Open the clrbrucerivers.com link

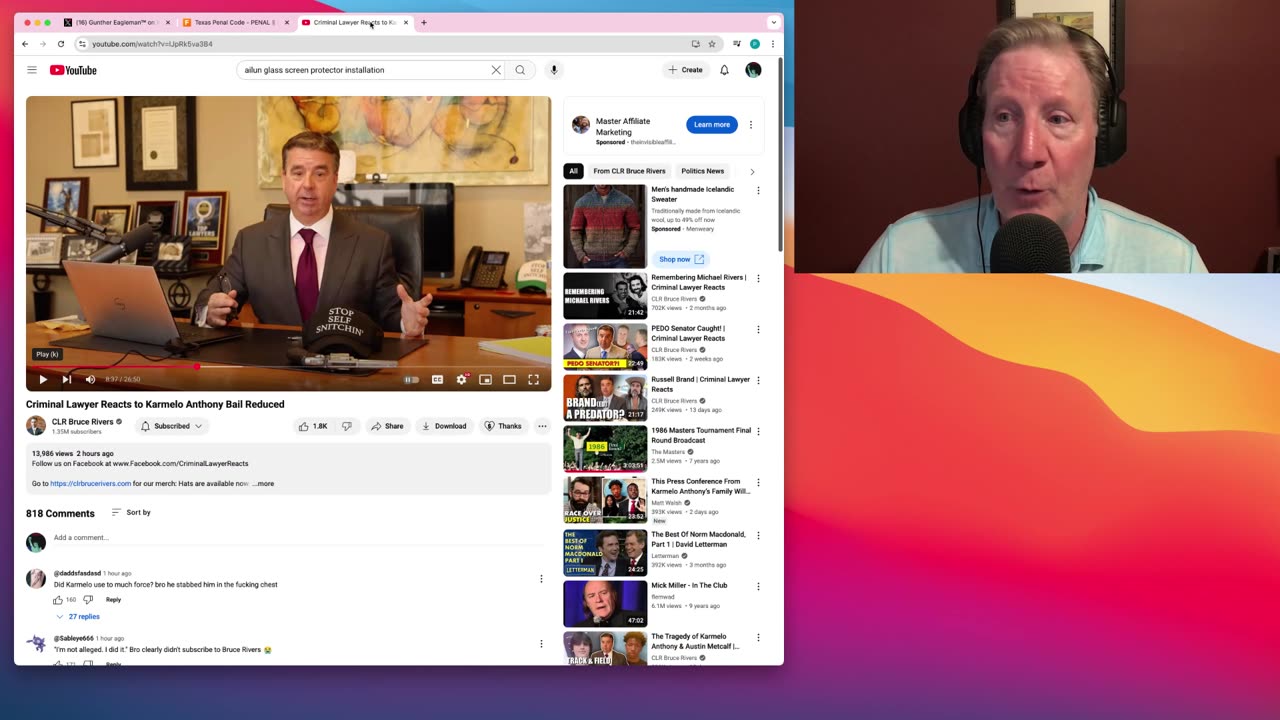pos(90,484)
